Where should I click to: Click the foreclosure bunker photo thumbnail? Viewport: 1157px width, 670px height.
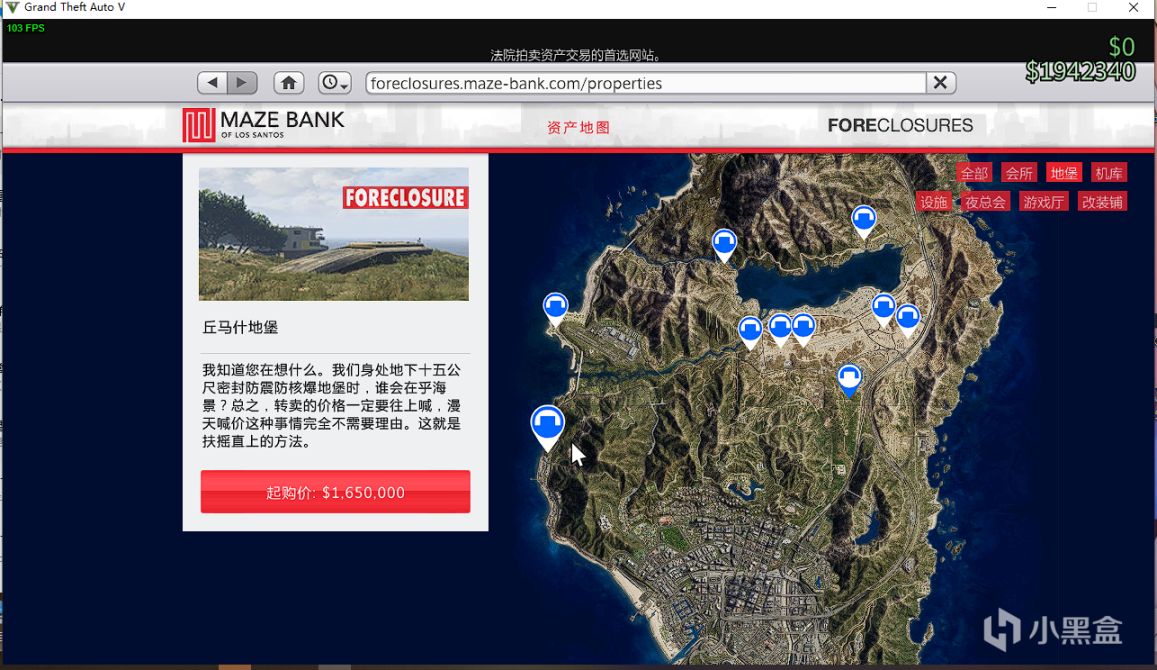[x=334, y=234]
